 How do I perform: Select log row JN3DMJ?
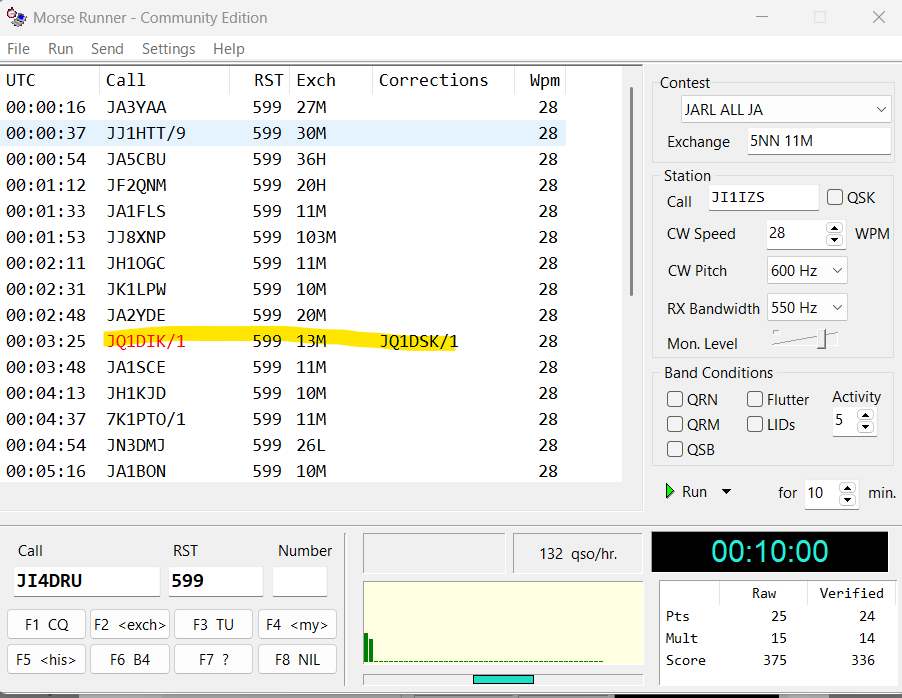(x=282, y=445)
